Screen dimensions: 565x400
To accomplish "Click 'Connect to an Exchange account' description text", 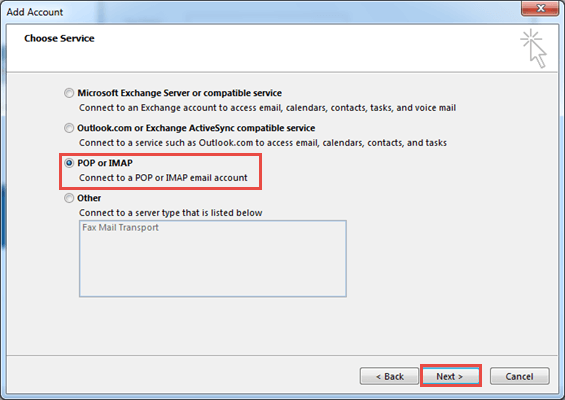I will [267, 108].
